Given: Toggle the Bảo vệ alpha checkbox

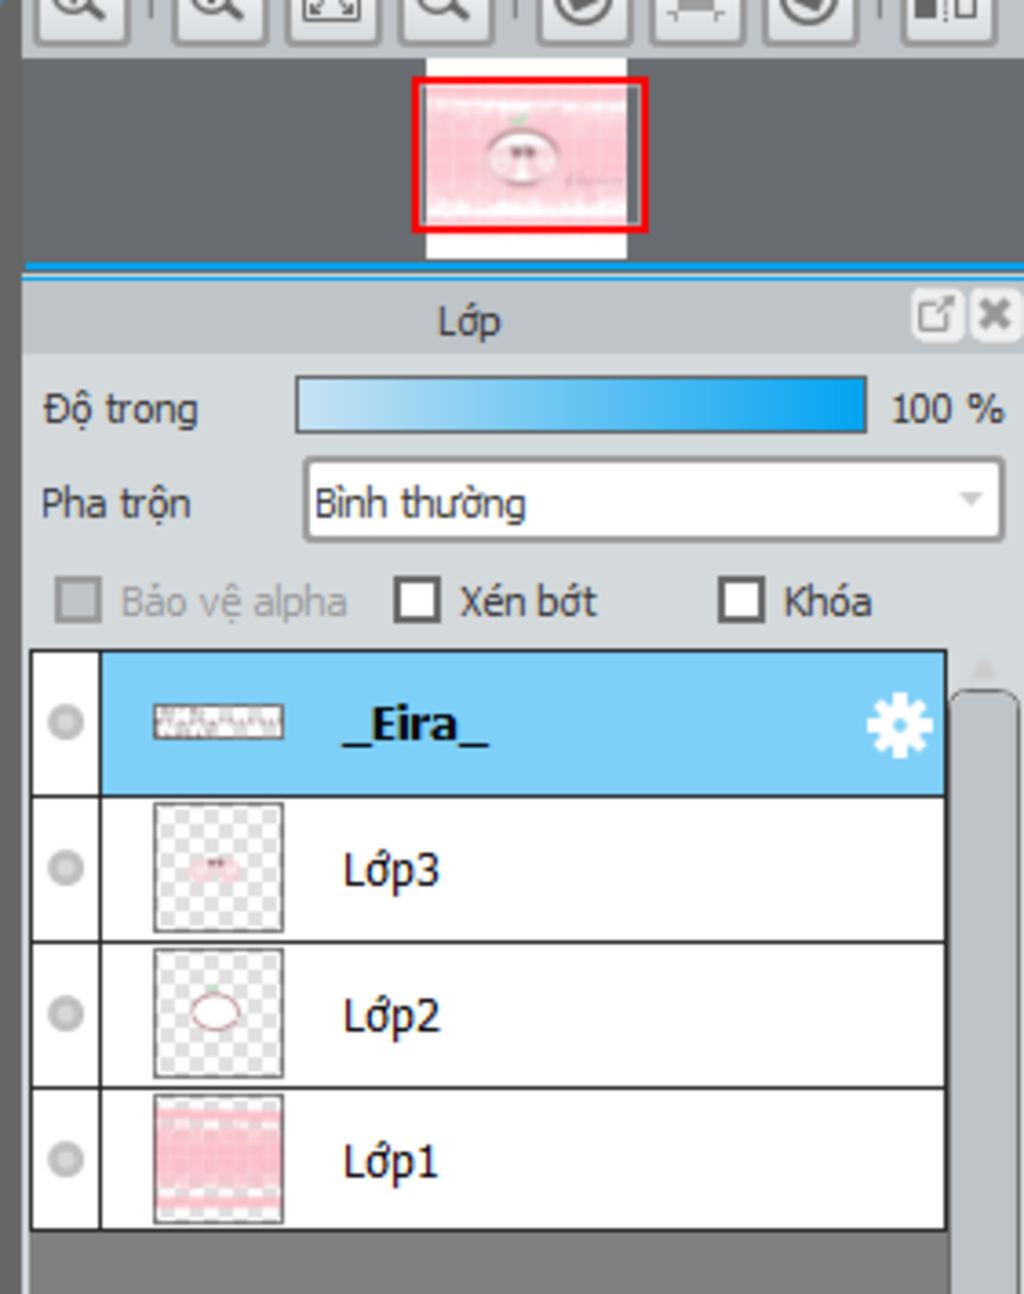Looking at the screenshot, I should 78,600.
